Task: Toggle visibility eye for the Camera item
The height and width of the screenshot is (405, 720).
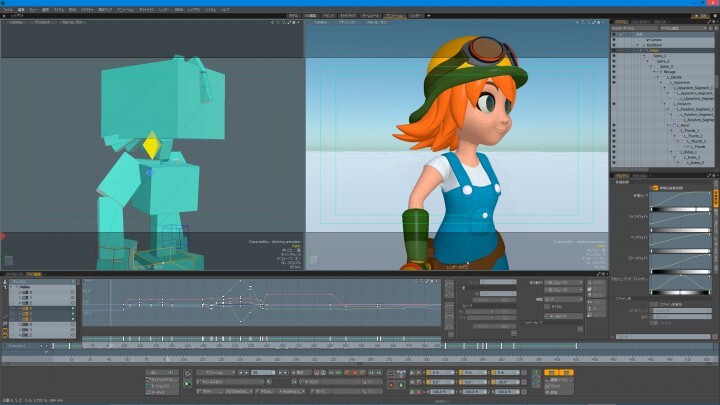Action: pyautogui.click(x=615, y=38)
